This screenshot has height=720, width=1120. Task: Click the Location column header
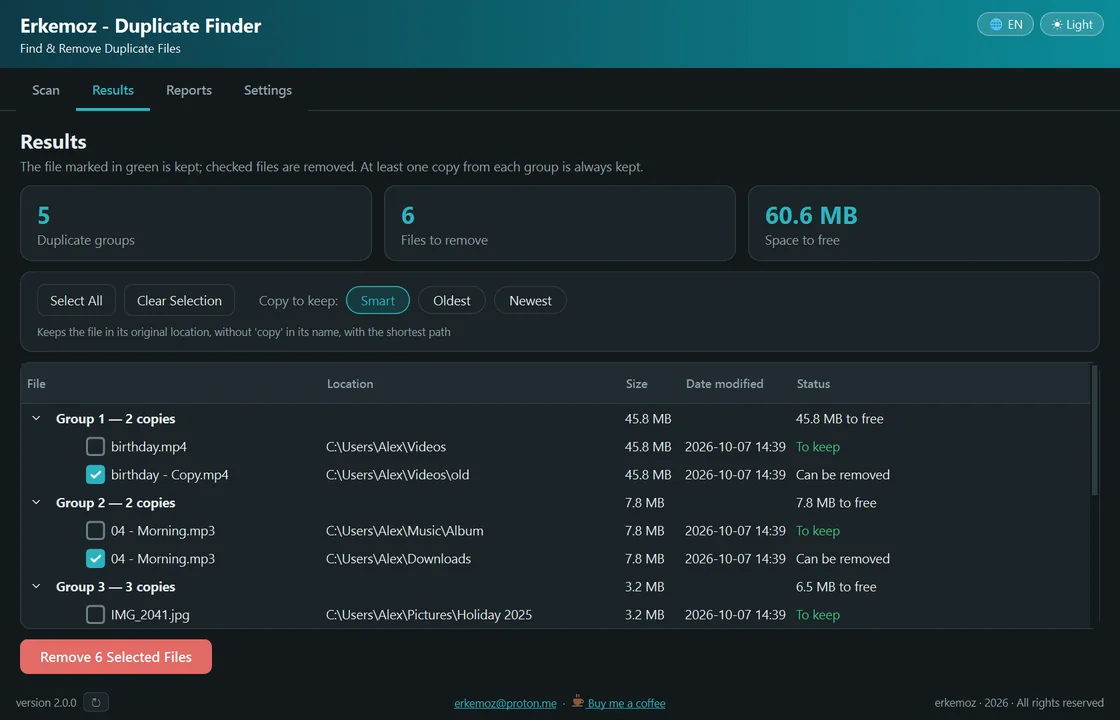point(350,384)
